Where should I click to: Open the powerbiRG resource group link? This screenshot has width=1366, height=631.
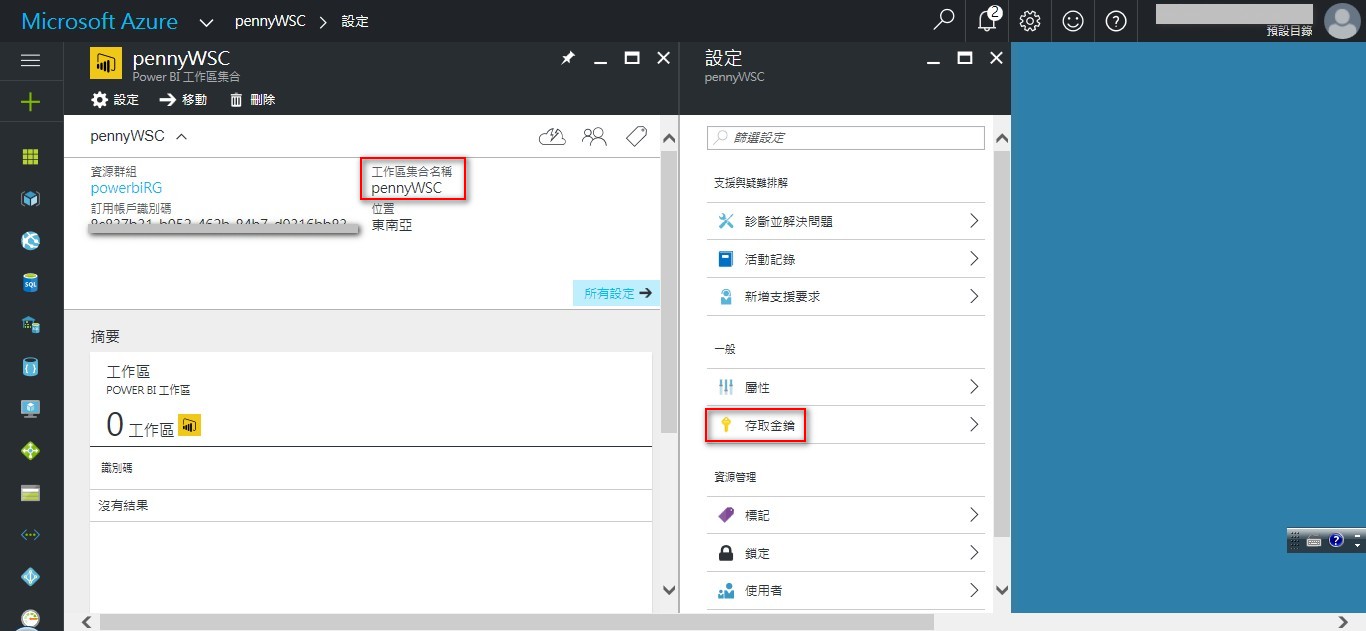tap(126, 188)
